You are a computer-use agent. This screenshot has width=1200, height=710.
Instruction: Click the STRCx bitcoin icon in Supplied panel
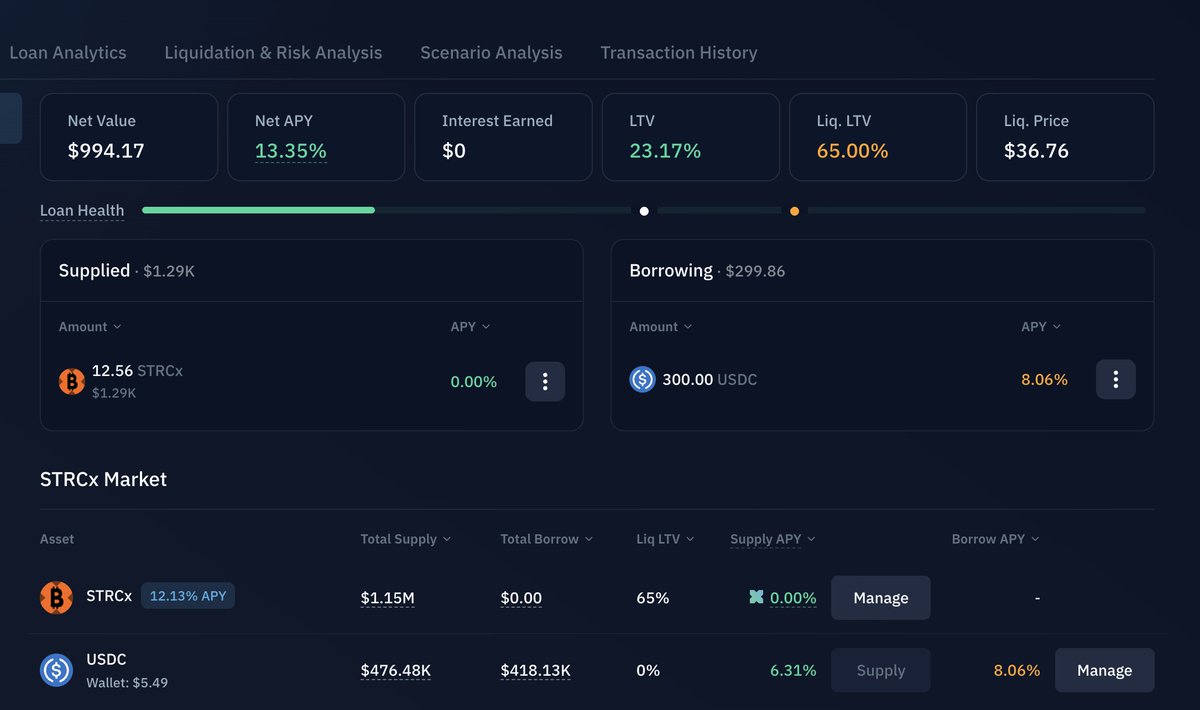pos(72,381)
